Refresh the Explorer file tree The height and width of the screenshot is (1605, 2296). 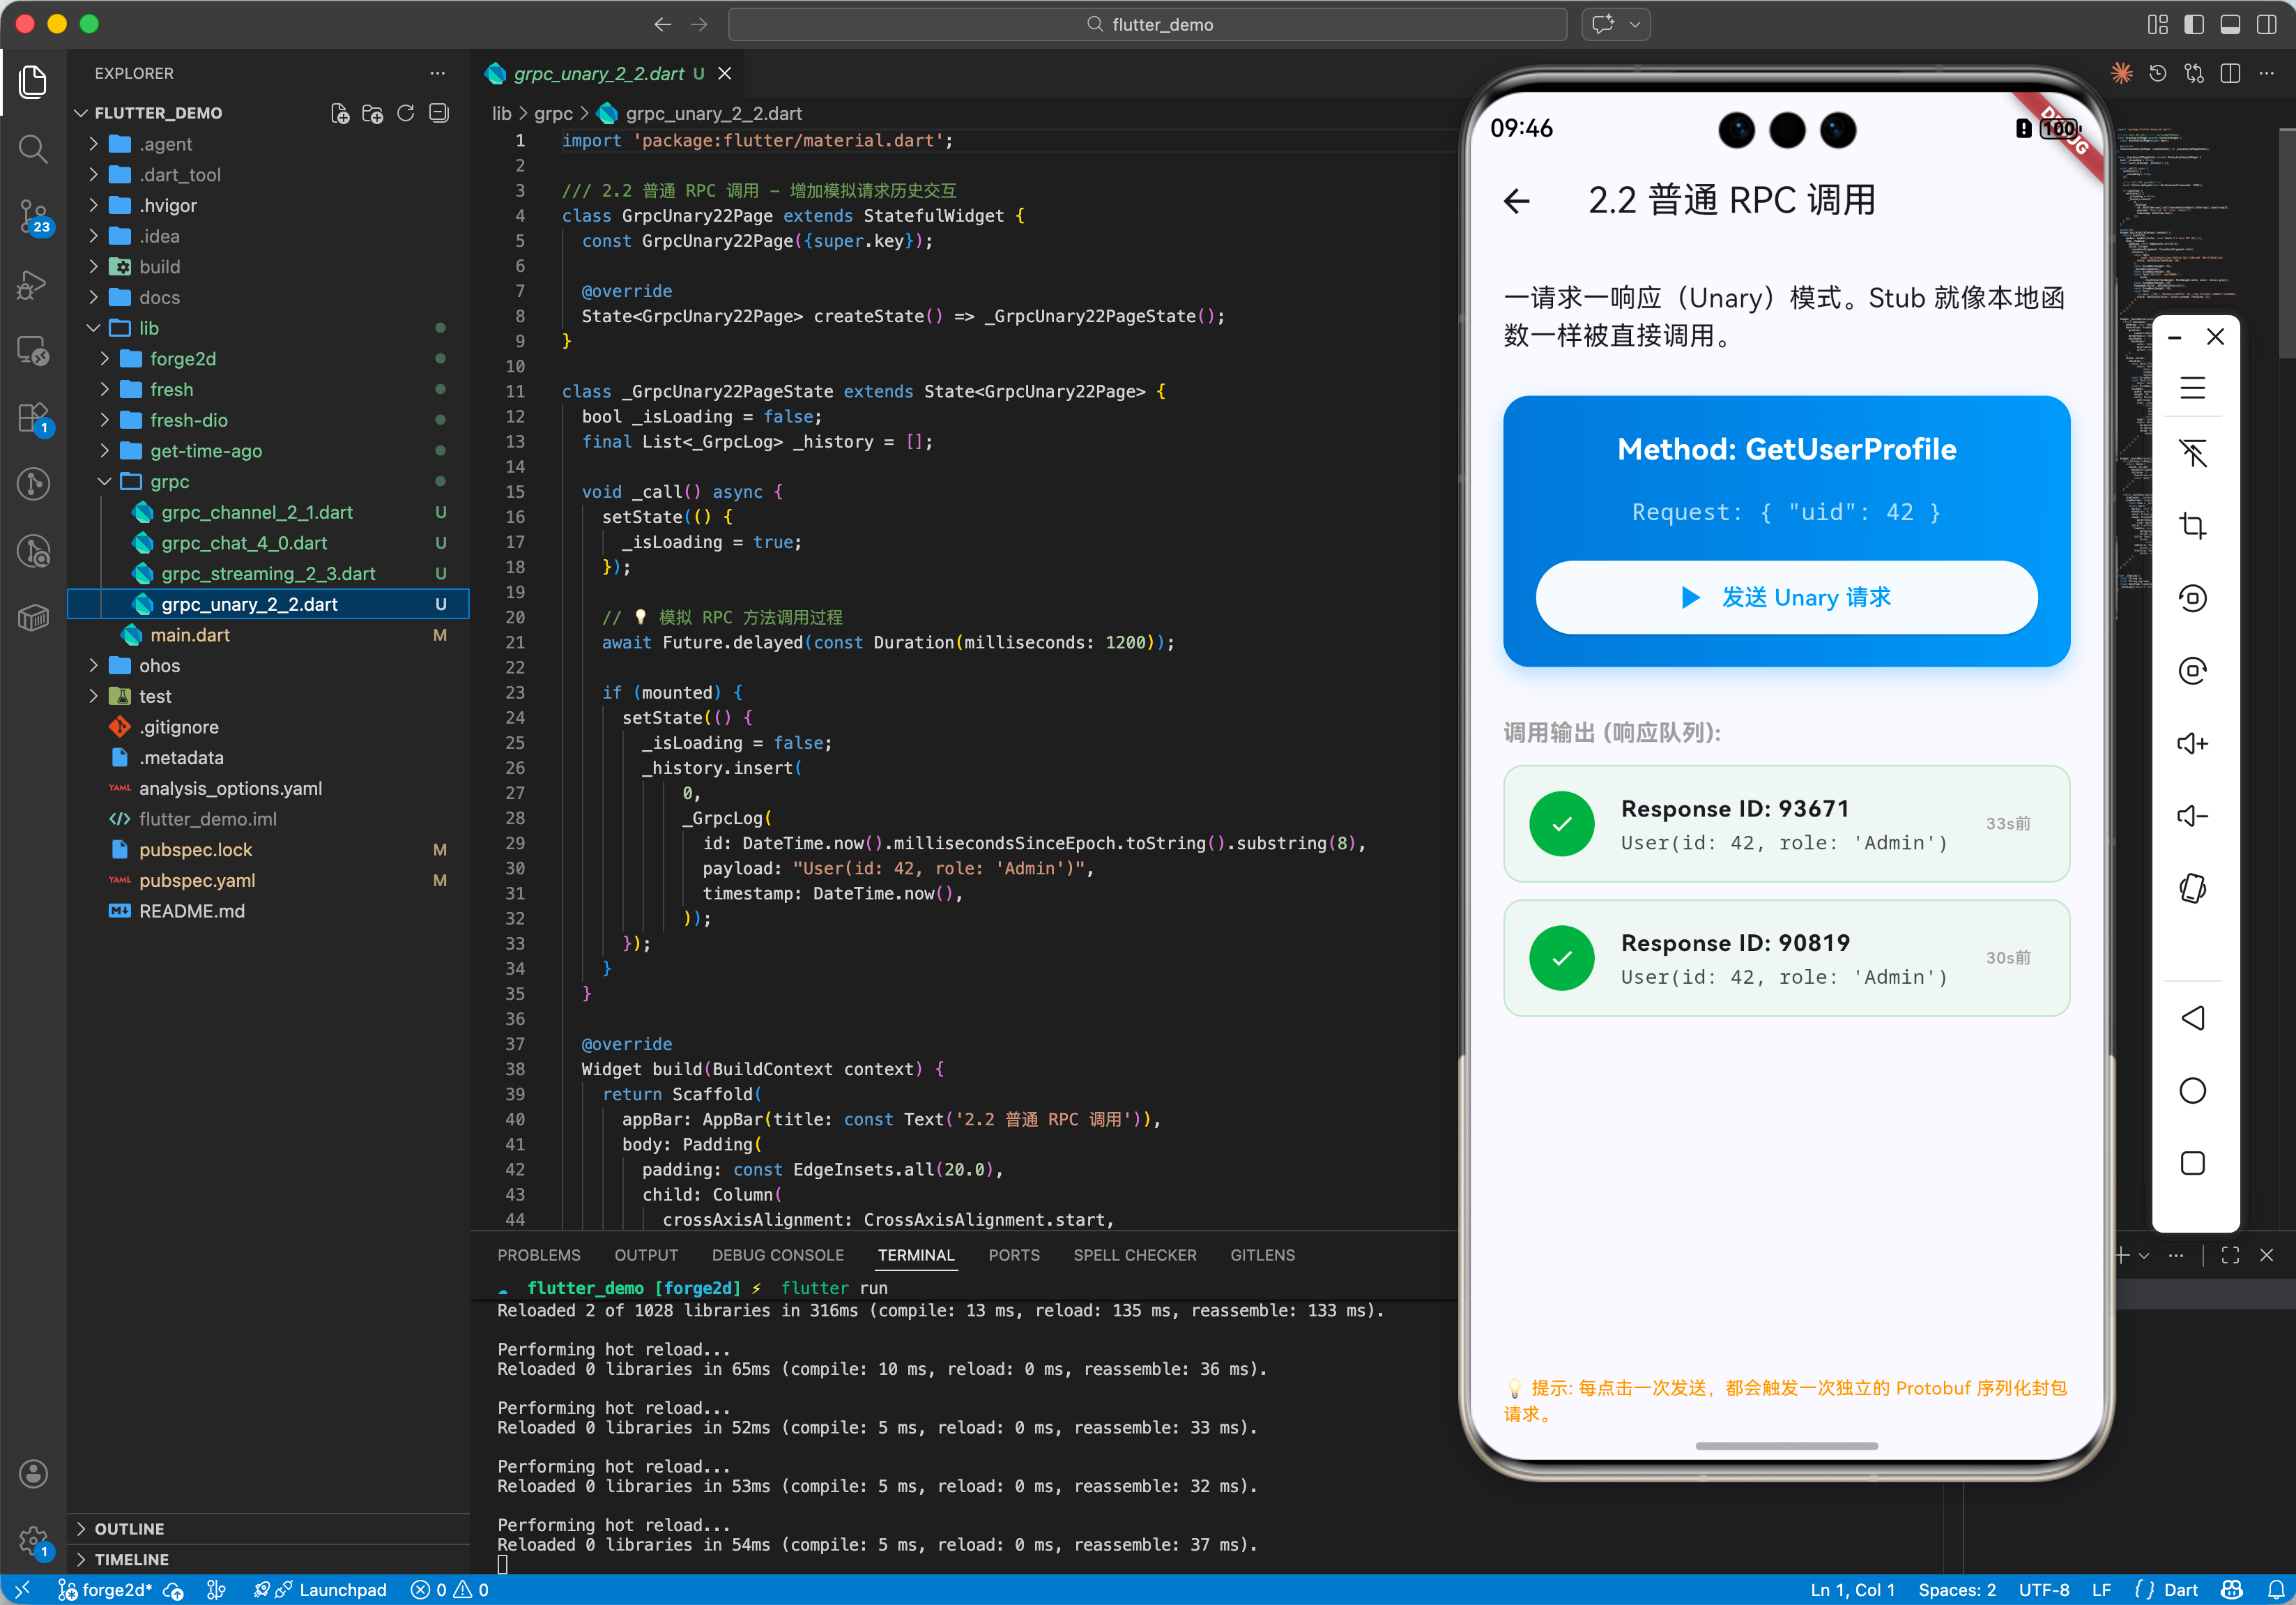pos(405,113)
